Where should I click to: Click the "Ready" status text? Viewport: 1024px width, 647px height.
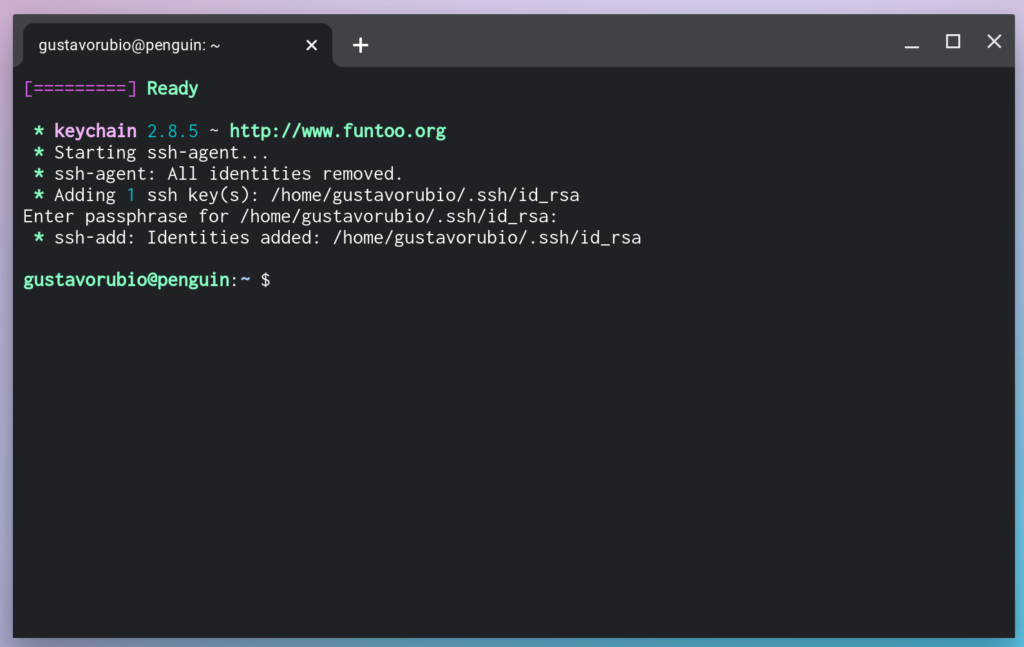tap(172, 88)
